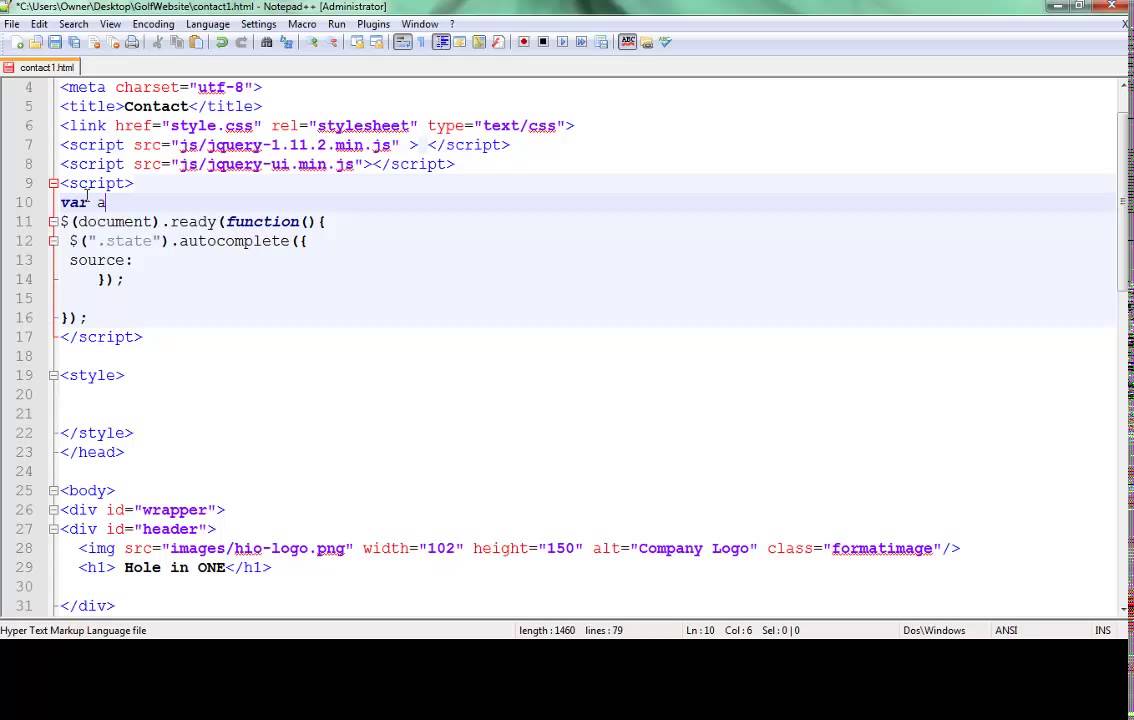Play back the recorded macro
Screen dimensions: 1134x720
pyautogui.click(x=562, y=43)
